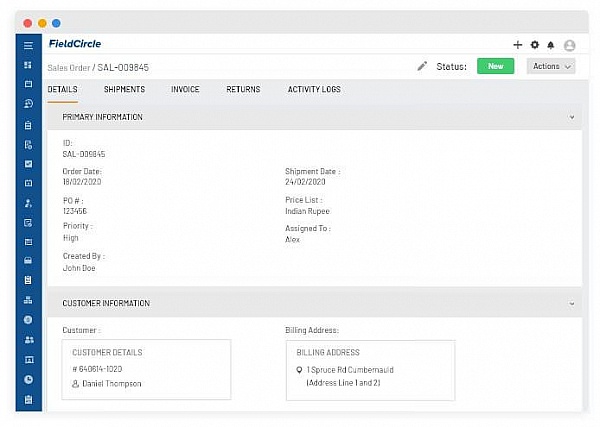Click customer name Daniel Thompson
This screenshot has height=427, width=600.
coord(112,384)
